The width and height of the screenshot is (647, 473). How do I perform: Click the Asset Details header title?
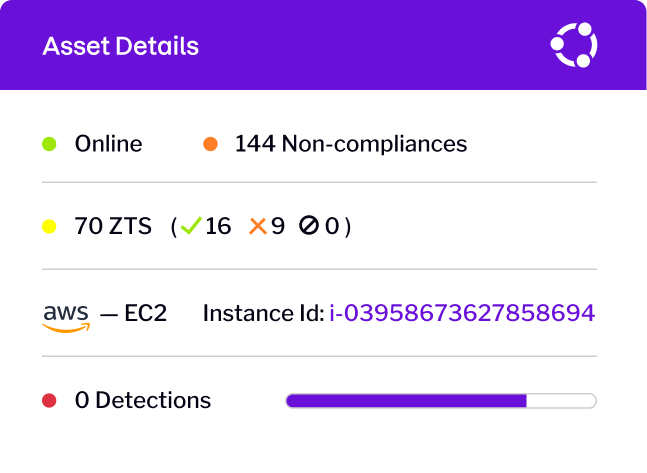121,46
